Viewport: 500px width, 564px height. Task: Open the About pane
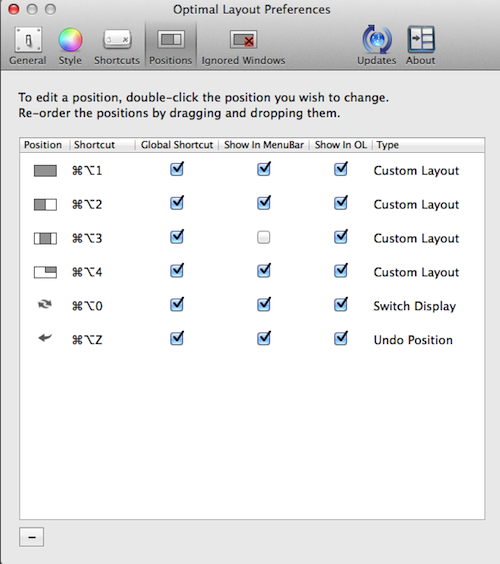(421, 46)
